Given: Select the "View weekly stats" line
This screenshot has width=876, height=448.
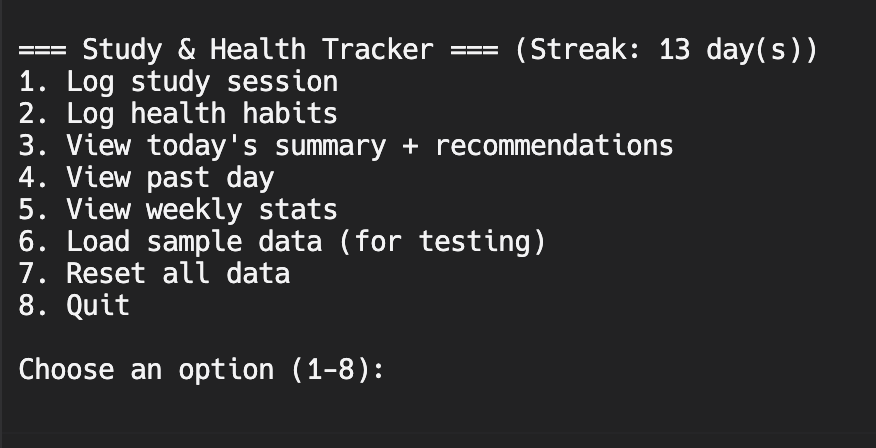Looking at the screenshot, I should tap(178, 210).
